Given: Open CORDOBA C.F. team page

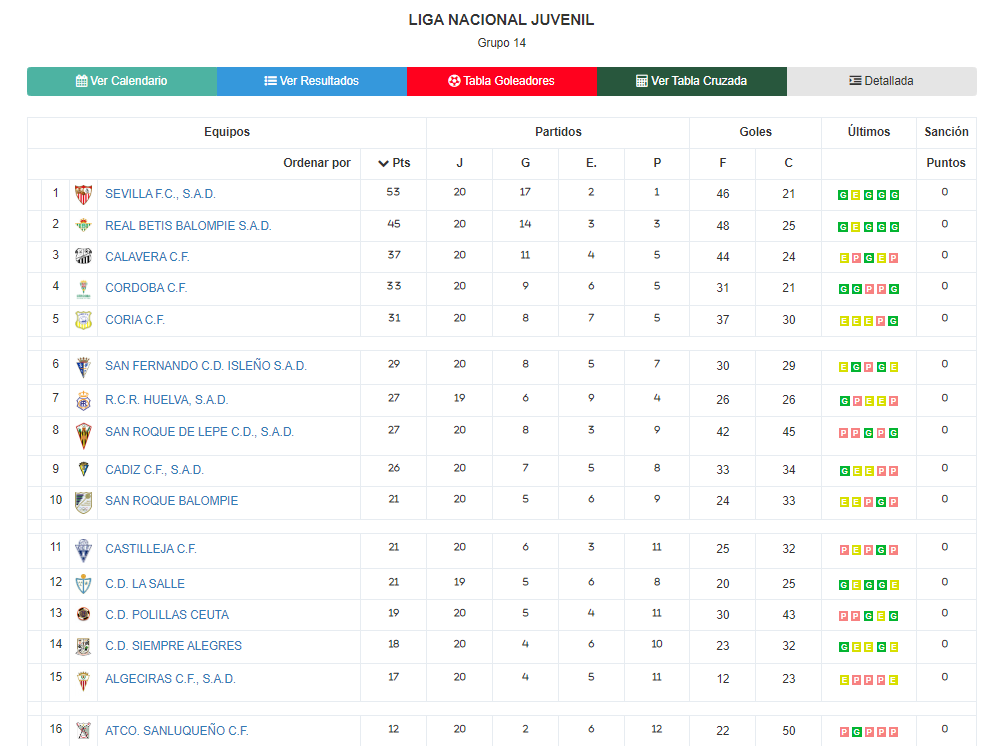Looking at the screenshot, I should point(146,288).
